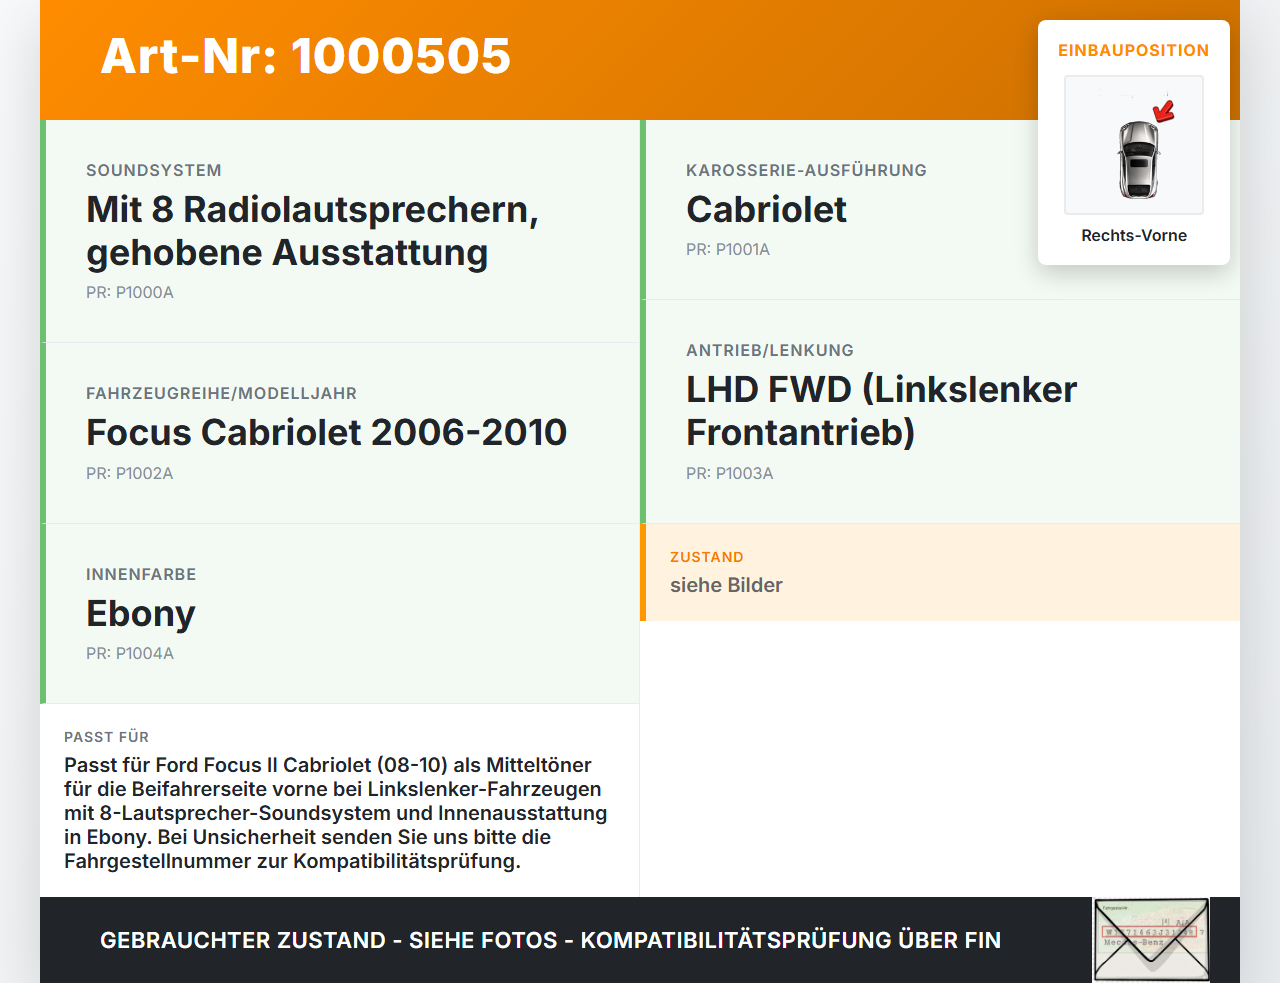Select the Cabriolet body style value
This screenshot has width=1280, height=983.
point(766,209)
